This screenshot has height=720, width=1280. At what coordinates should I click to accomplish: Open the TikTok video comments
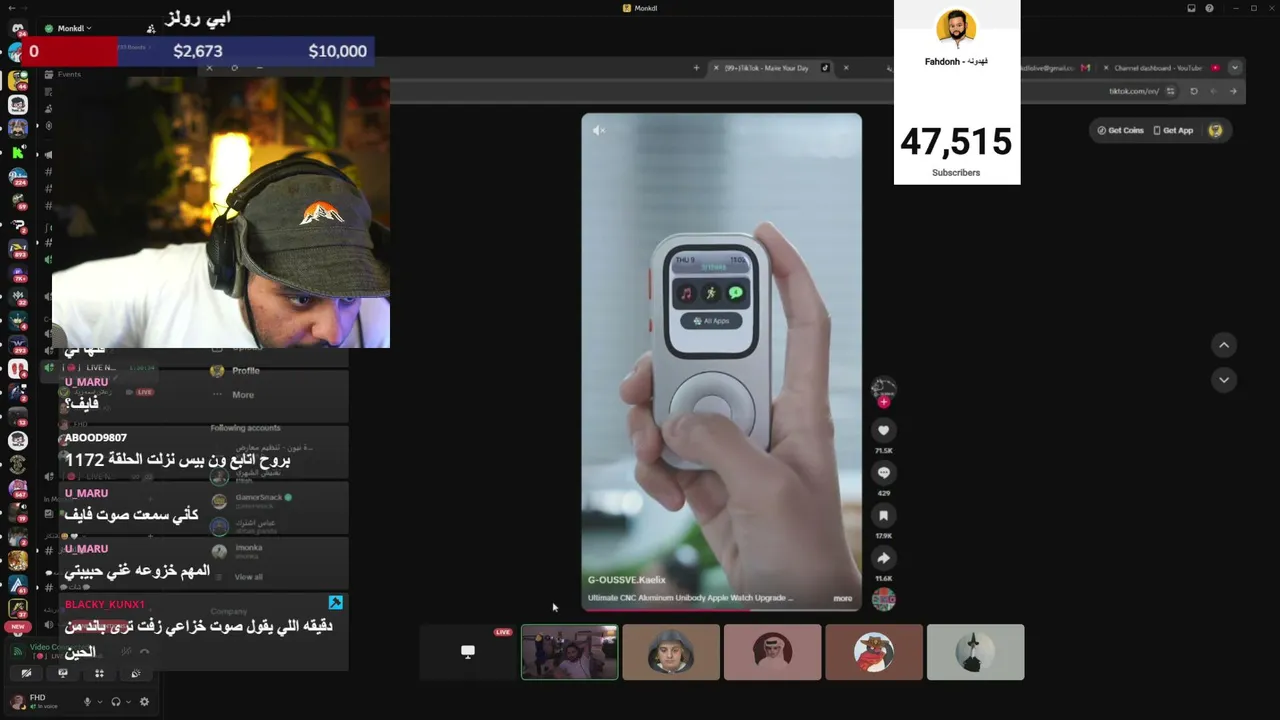883,472
